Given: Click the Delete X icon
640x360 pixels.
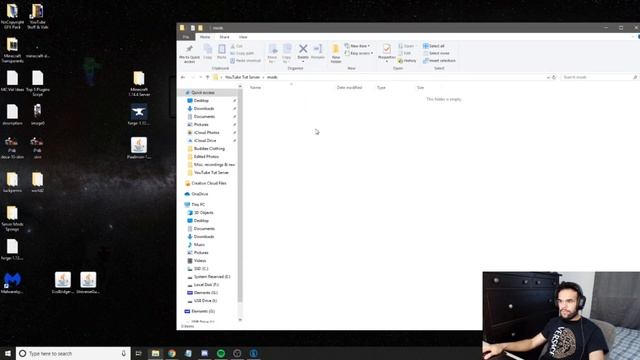Looking at the screenshot, I should coord(303,52).
